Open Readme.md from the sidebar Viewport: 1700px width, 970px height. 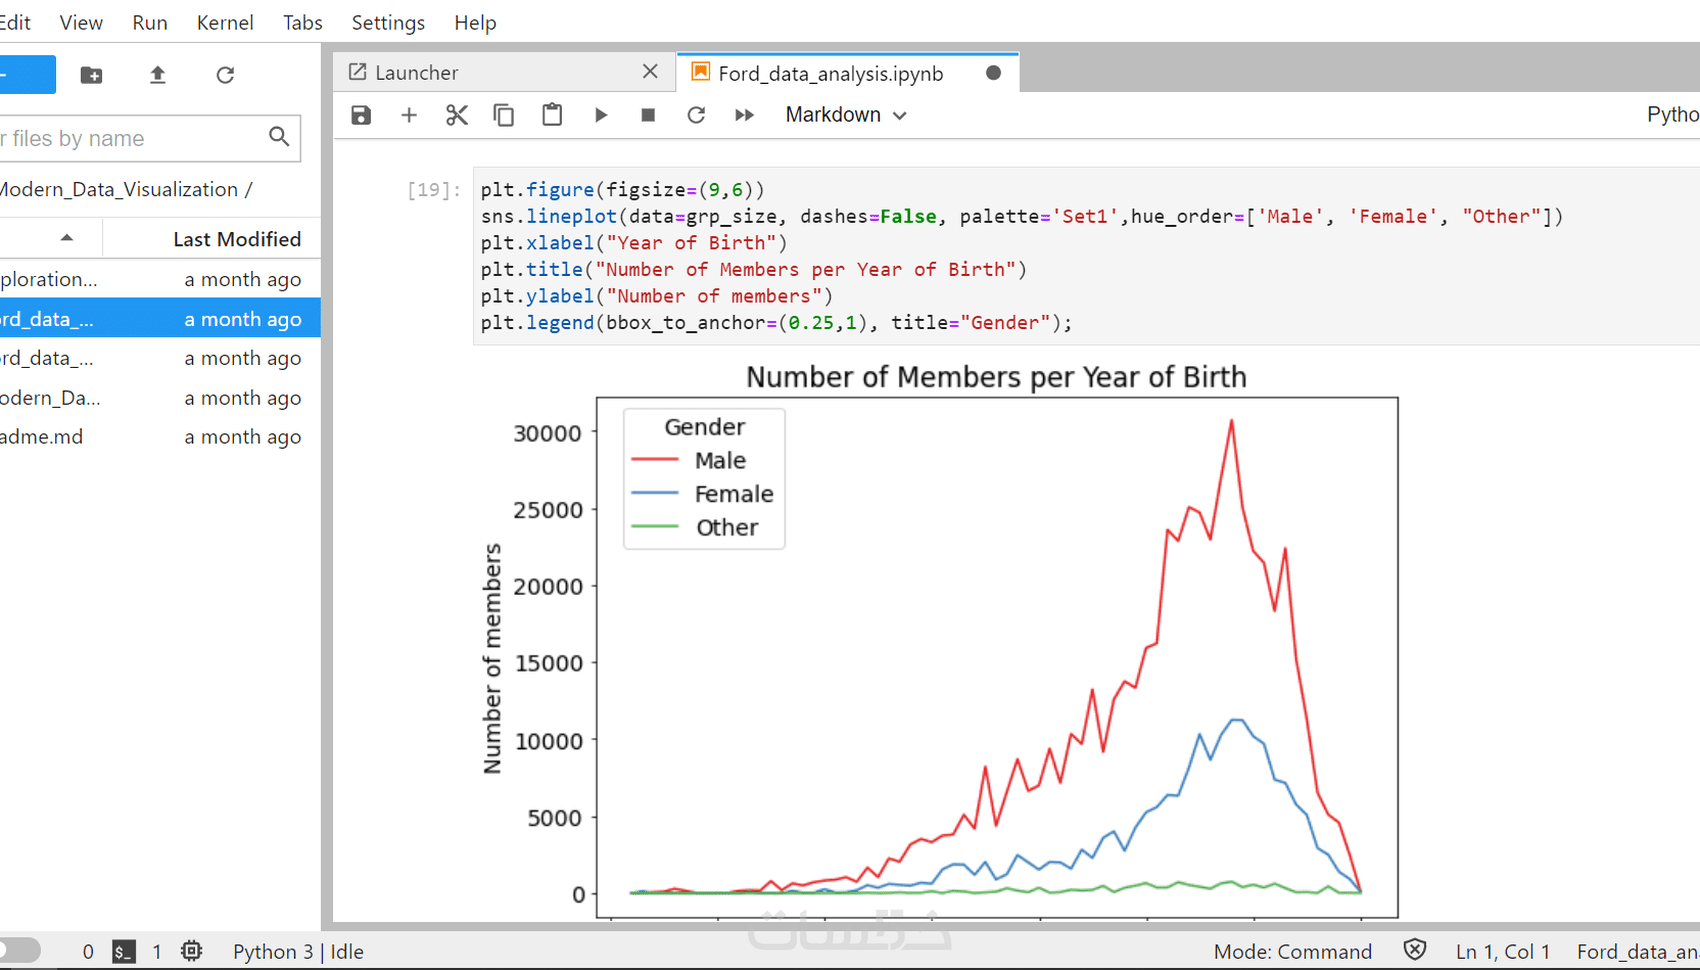[42, 436]
